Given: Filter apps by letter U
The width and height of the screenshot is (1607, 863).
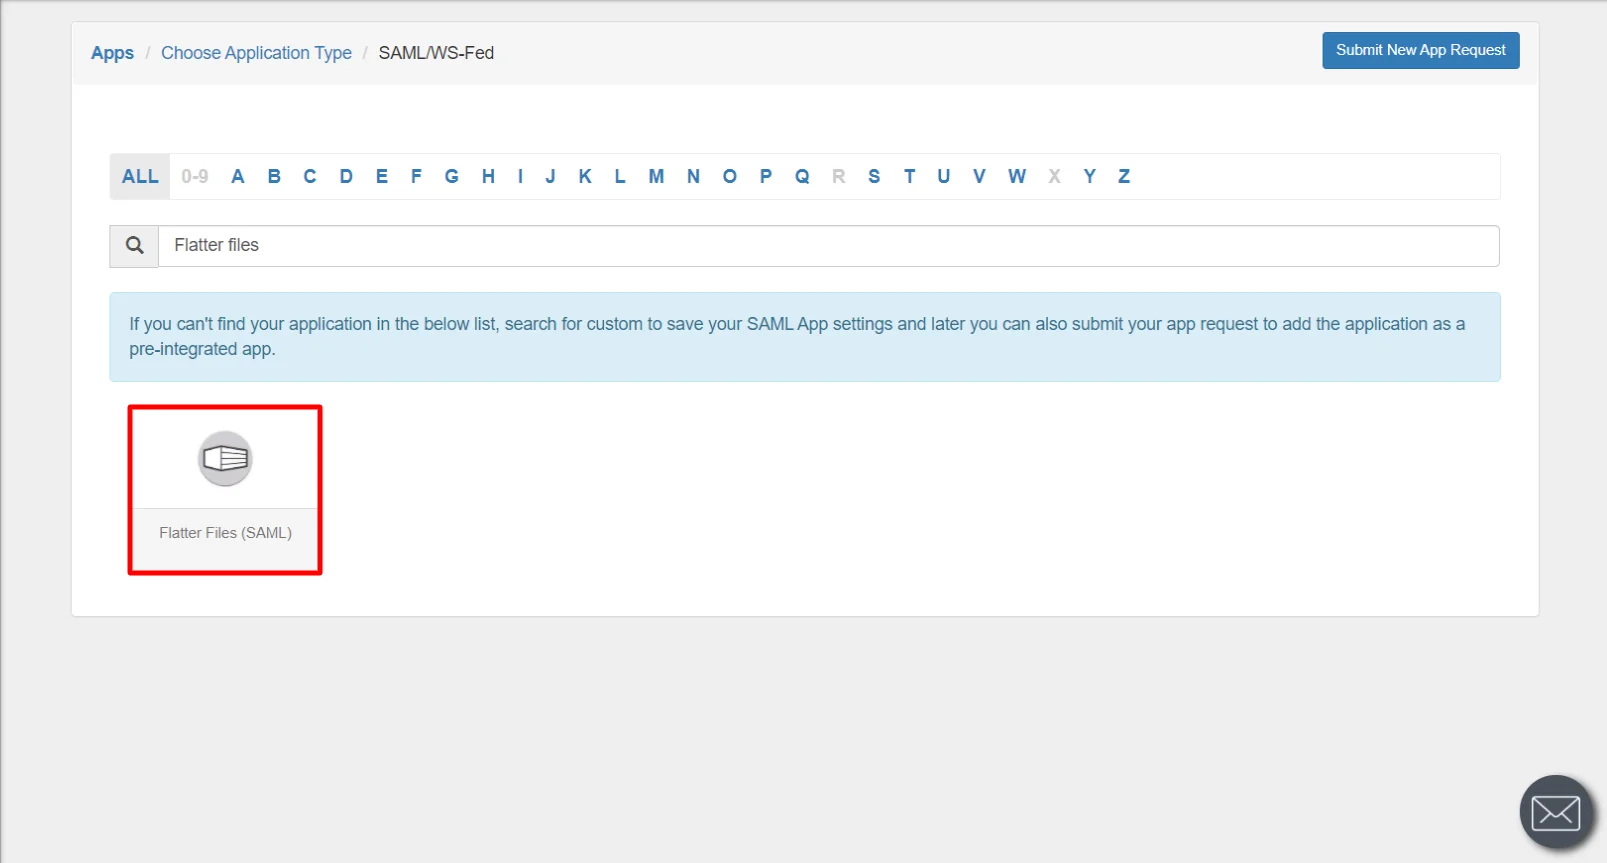Looking at the screenshot, I should tap(944, 176).
